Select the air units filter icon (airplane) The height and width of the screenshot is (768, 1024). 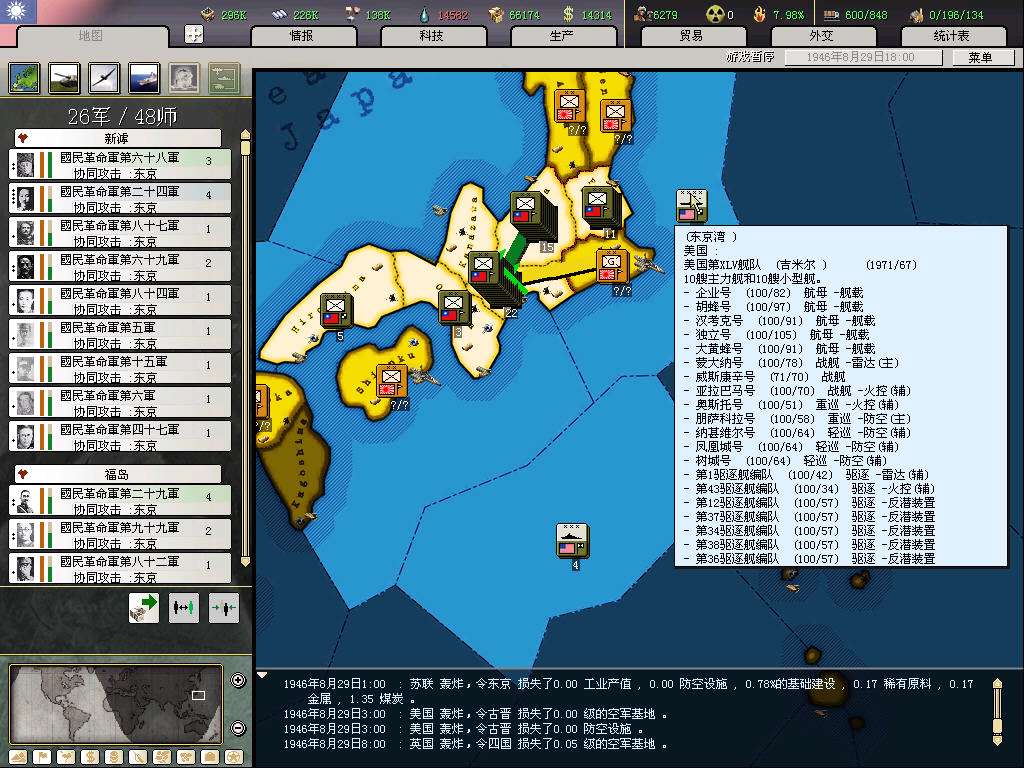pos(104,78)
